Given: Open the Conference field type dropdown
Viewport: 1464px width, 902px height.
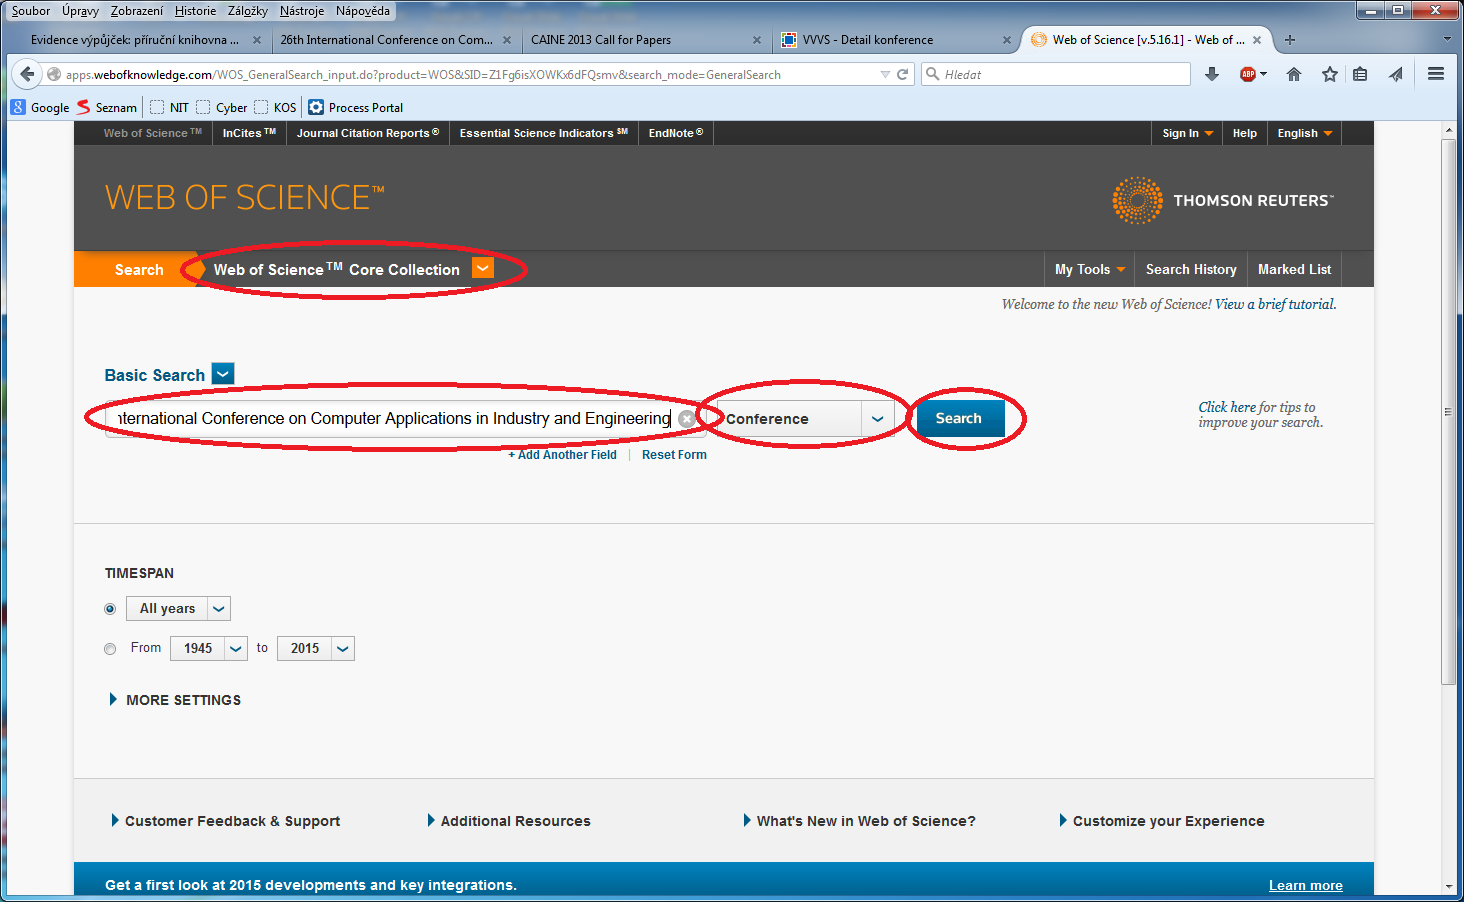Looking at the screenshot, I should click(806, 419).
